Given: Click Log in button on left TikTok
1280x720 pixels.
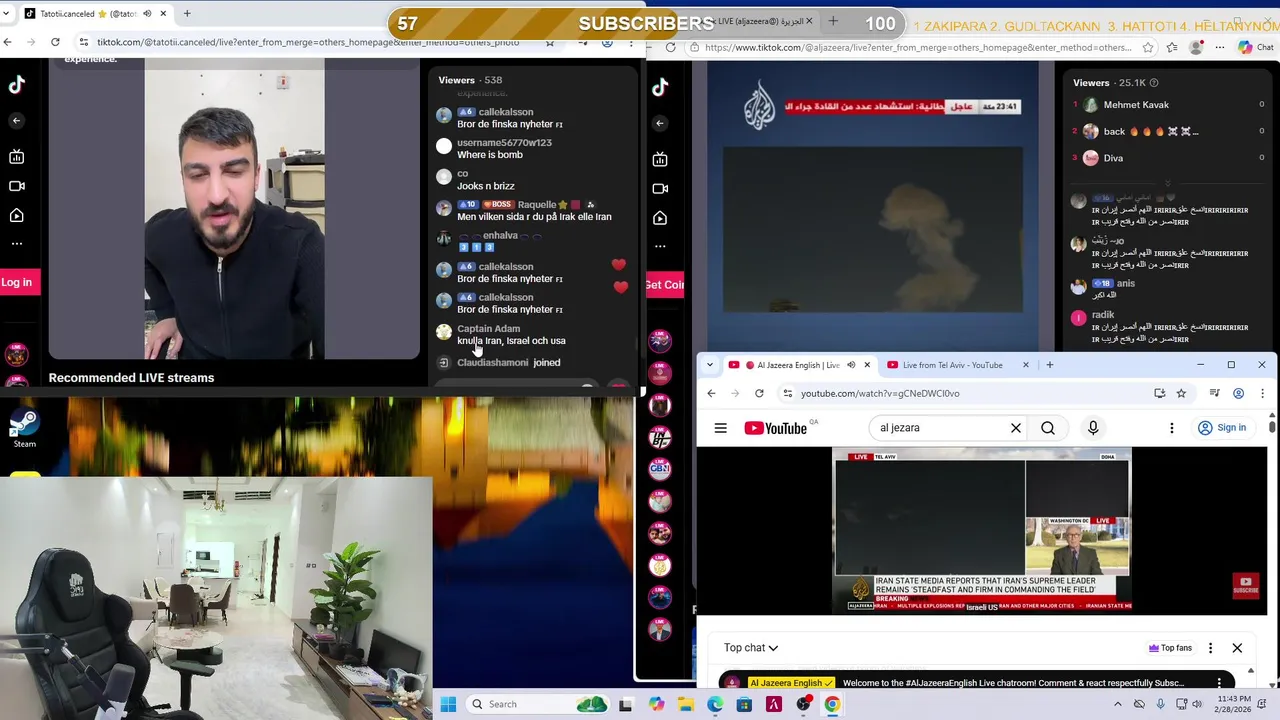Looking at the screenshot, I should pyautogui.click(x=18, y=282).
